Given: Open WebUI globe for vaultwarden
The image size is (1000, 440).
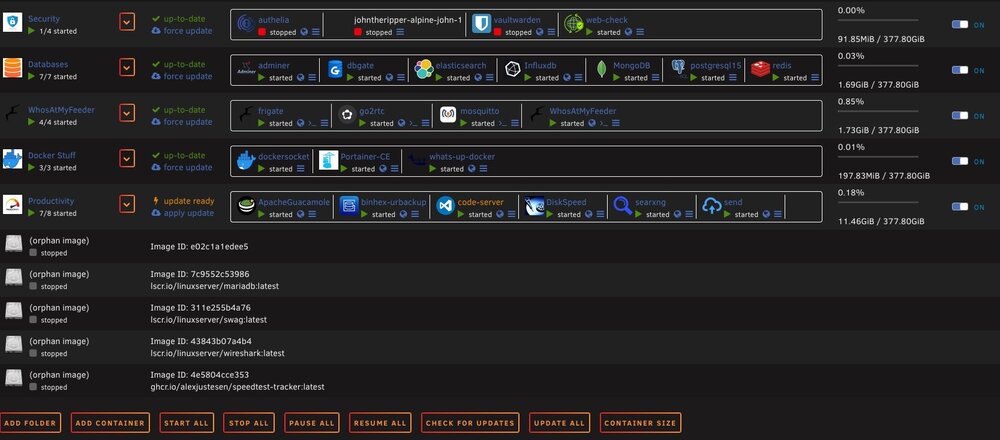Looking at the screenshot, I should [x=540, y=32].
